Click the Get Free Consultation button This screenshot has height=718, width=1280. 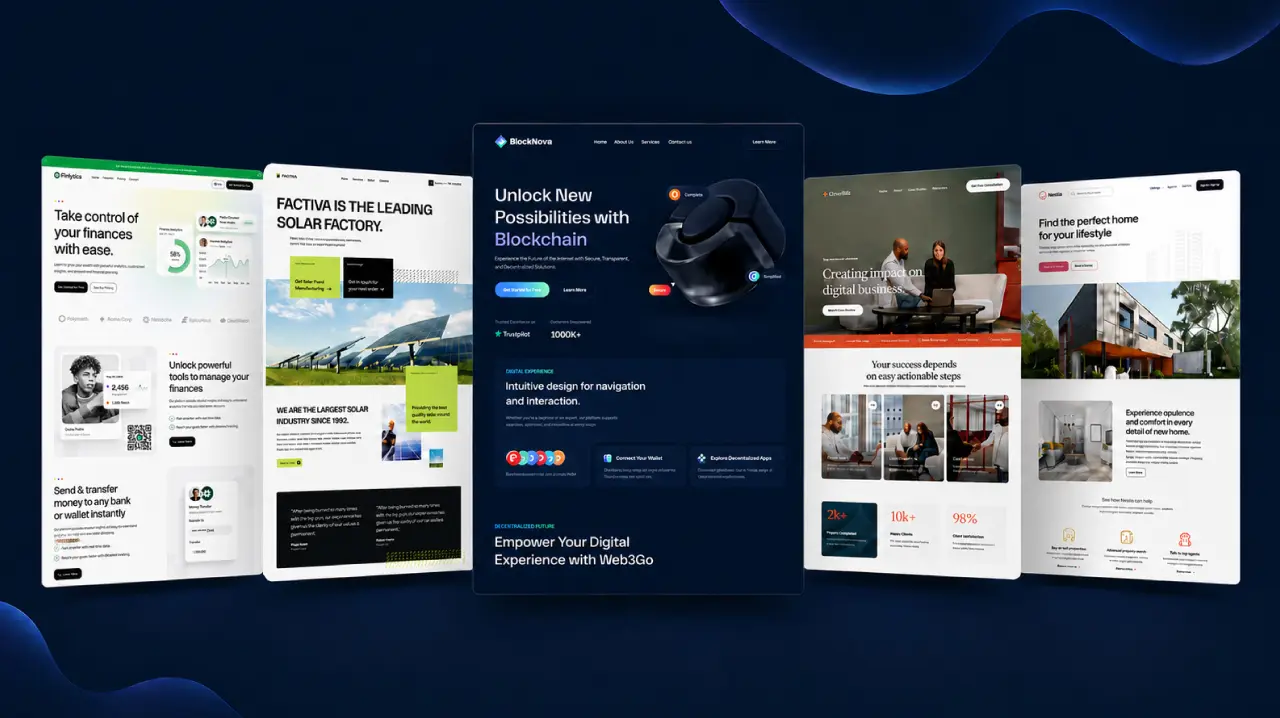987,186
